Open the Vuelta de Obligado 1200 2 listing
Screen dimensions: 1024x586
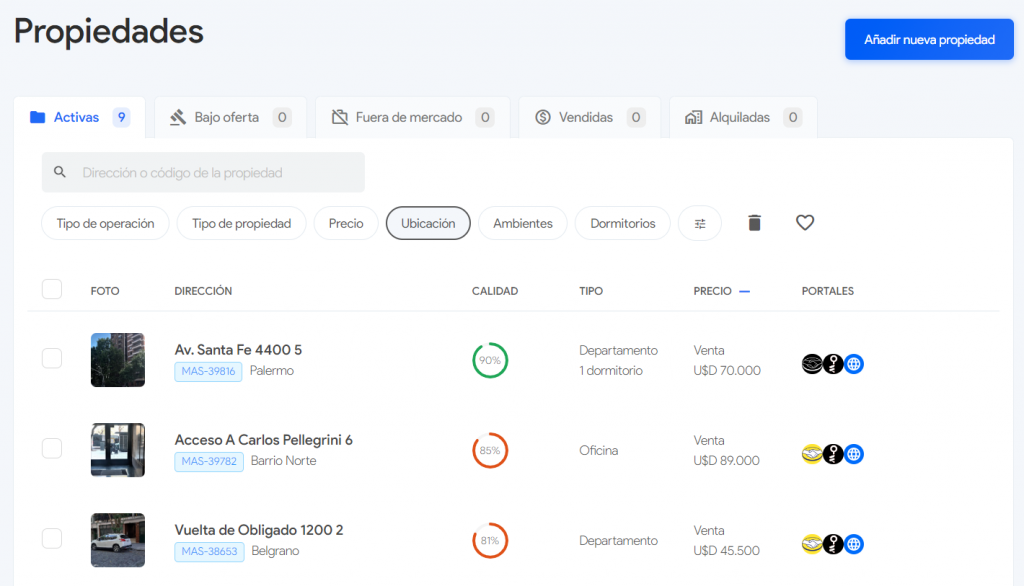259,530
